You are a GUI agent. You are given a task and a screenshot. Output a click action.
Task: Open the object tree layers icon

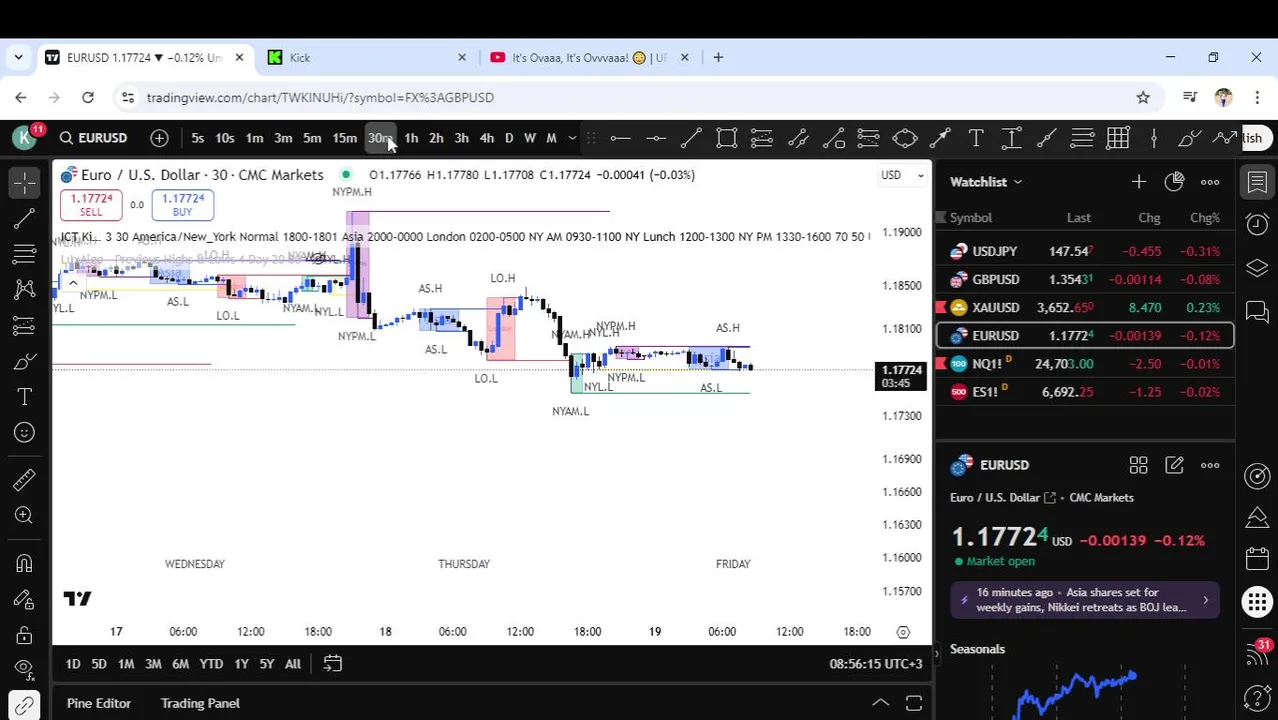point(1257,268)
